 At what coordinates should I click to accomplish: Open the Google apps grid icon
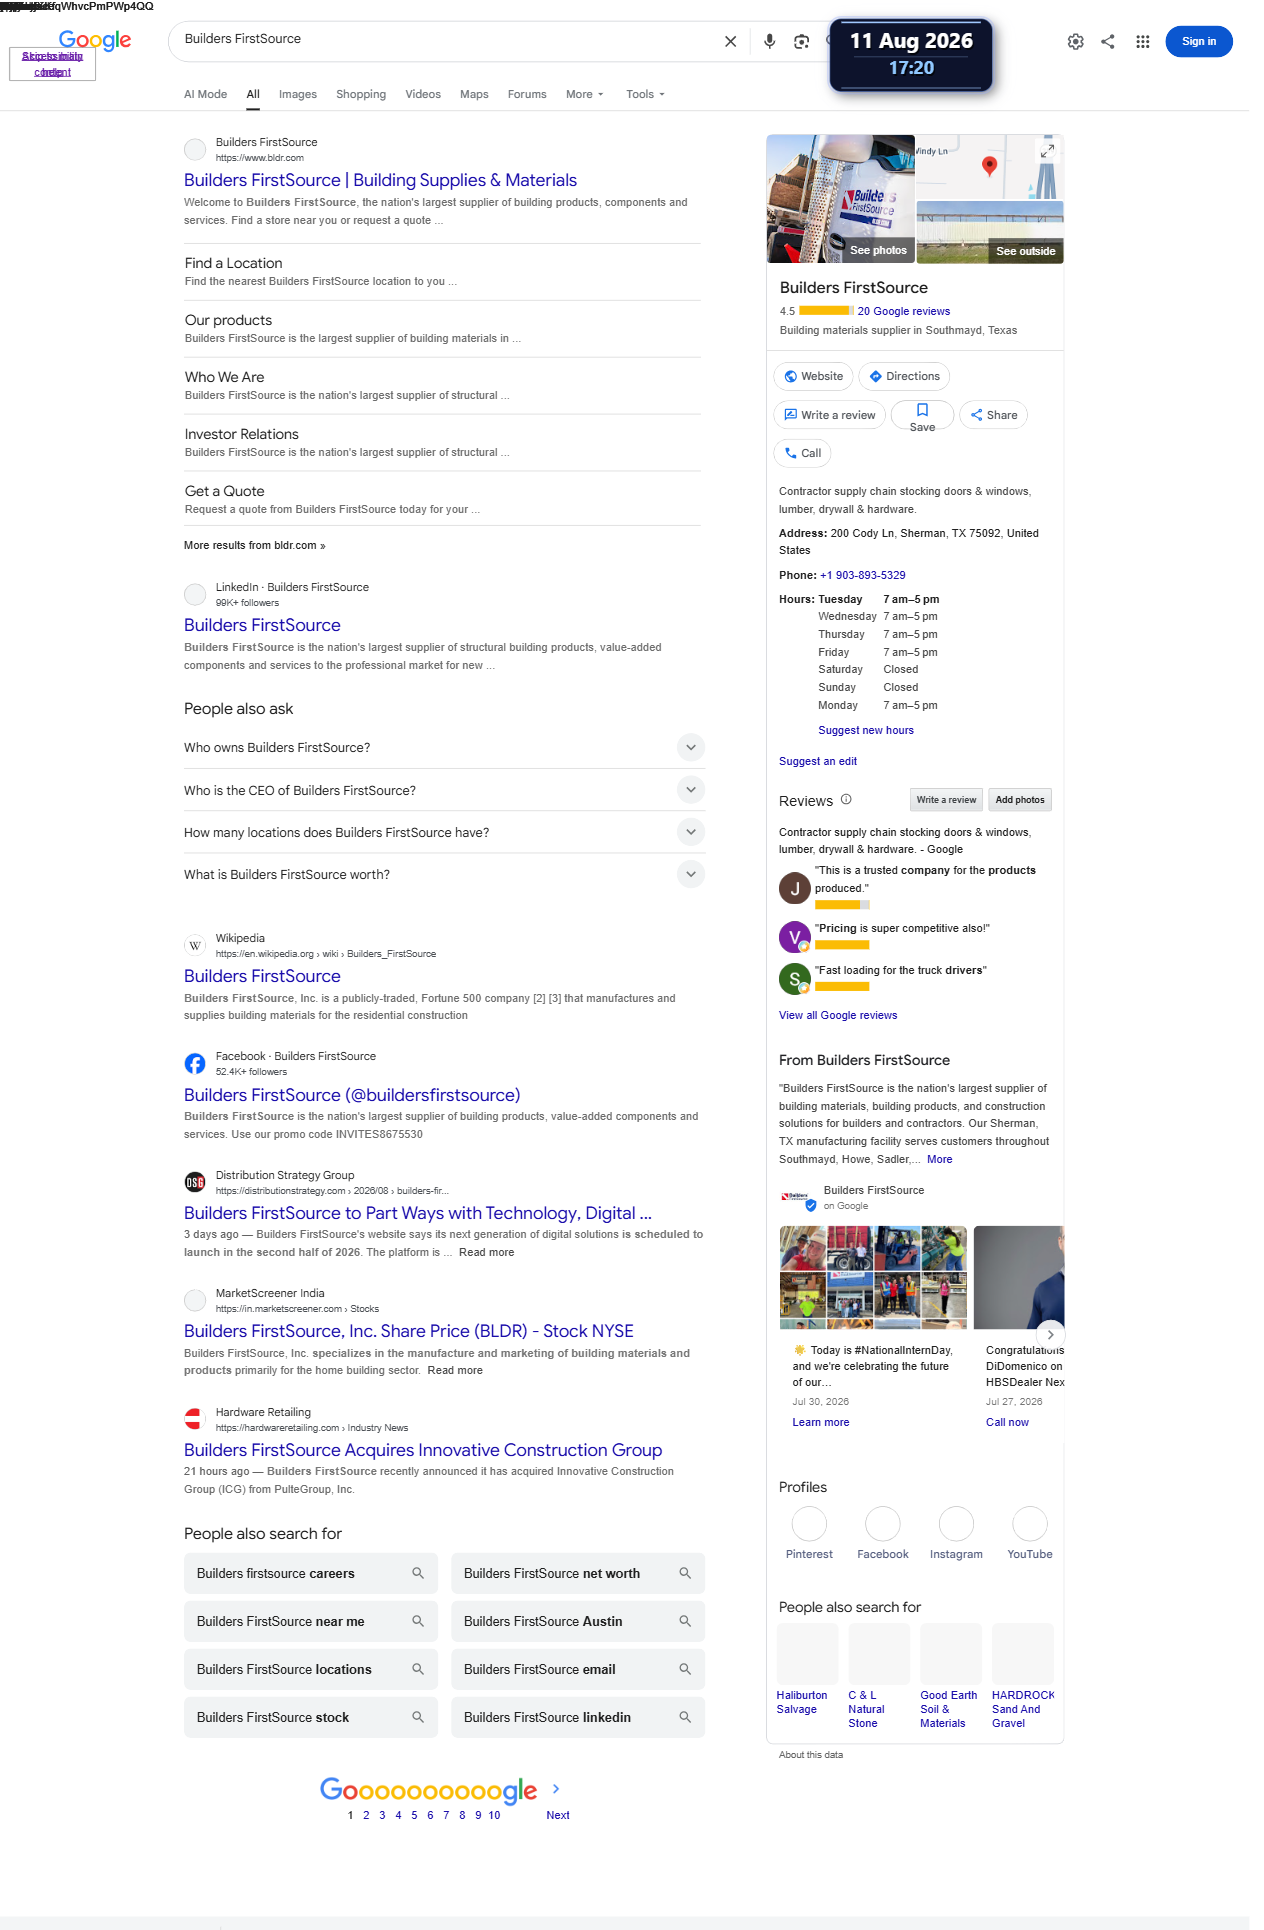click(1142, 41)
